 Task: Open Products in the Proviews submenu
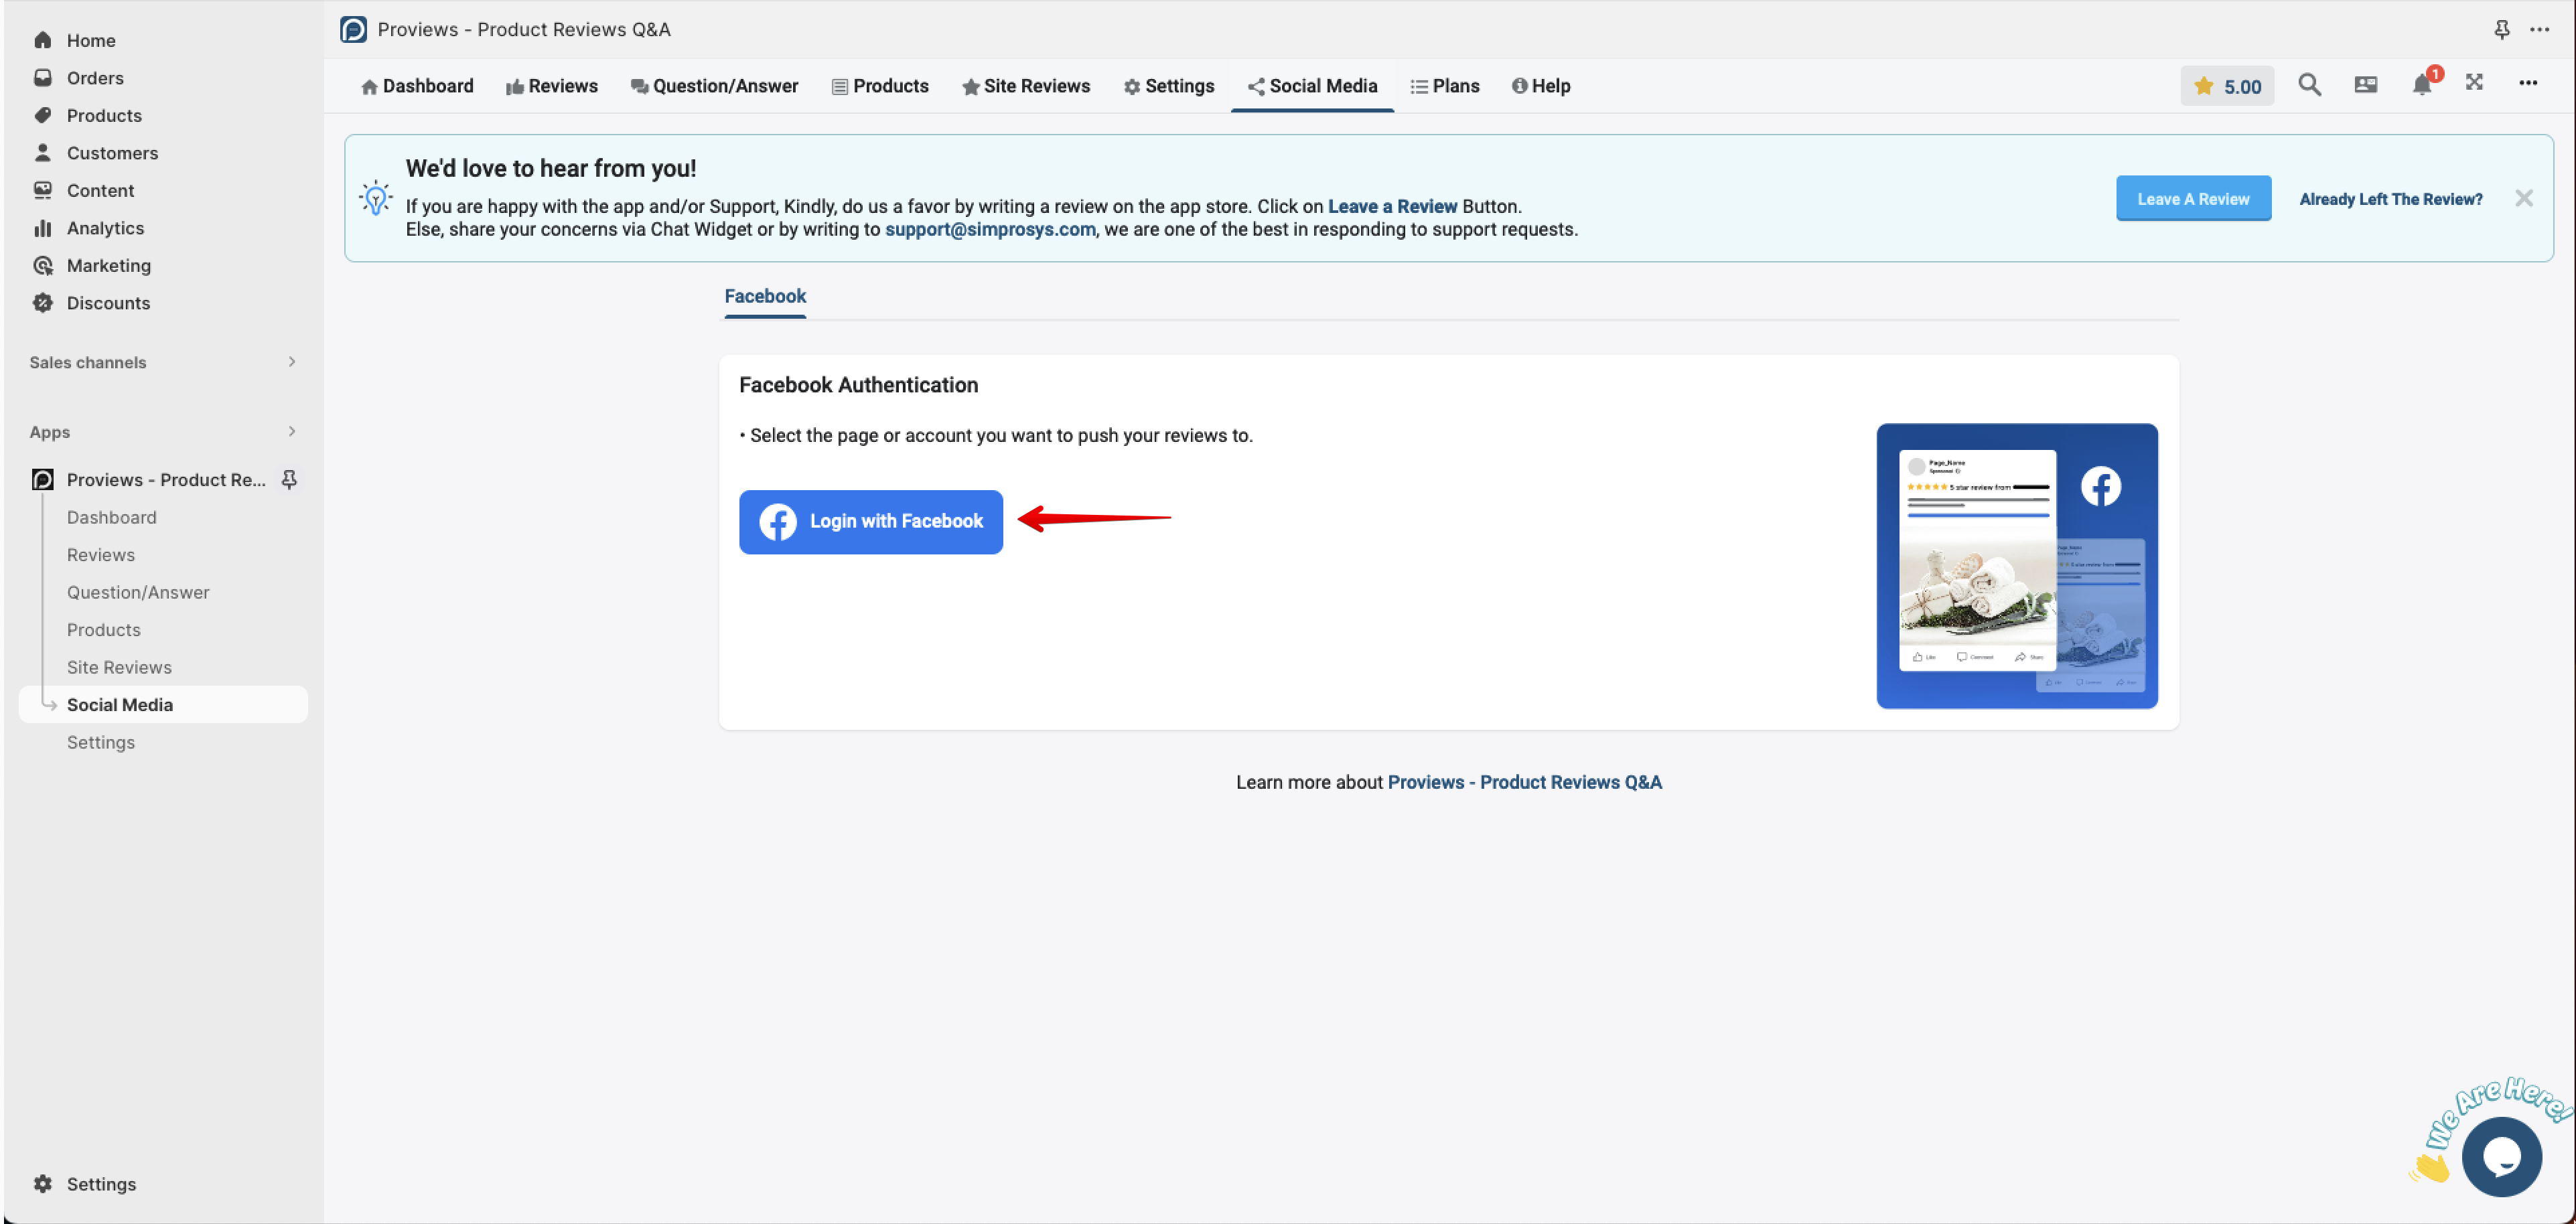(x=104, y=630)
